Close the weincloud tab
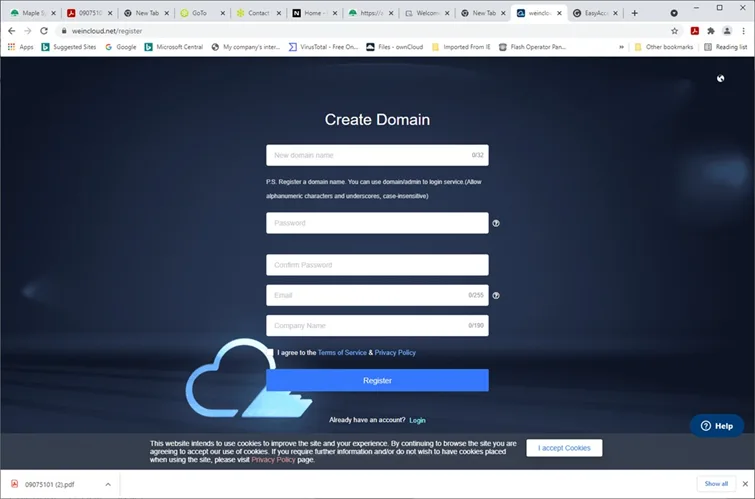Viewport: 755px width, 499px height. pos(559,13)
